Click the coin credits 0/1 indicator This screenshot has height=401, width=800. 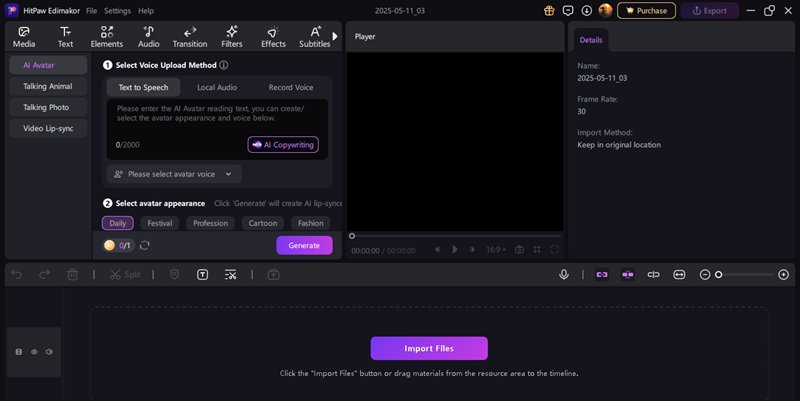tap(118, 245)
